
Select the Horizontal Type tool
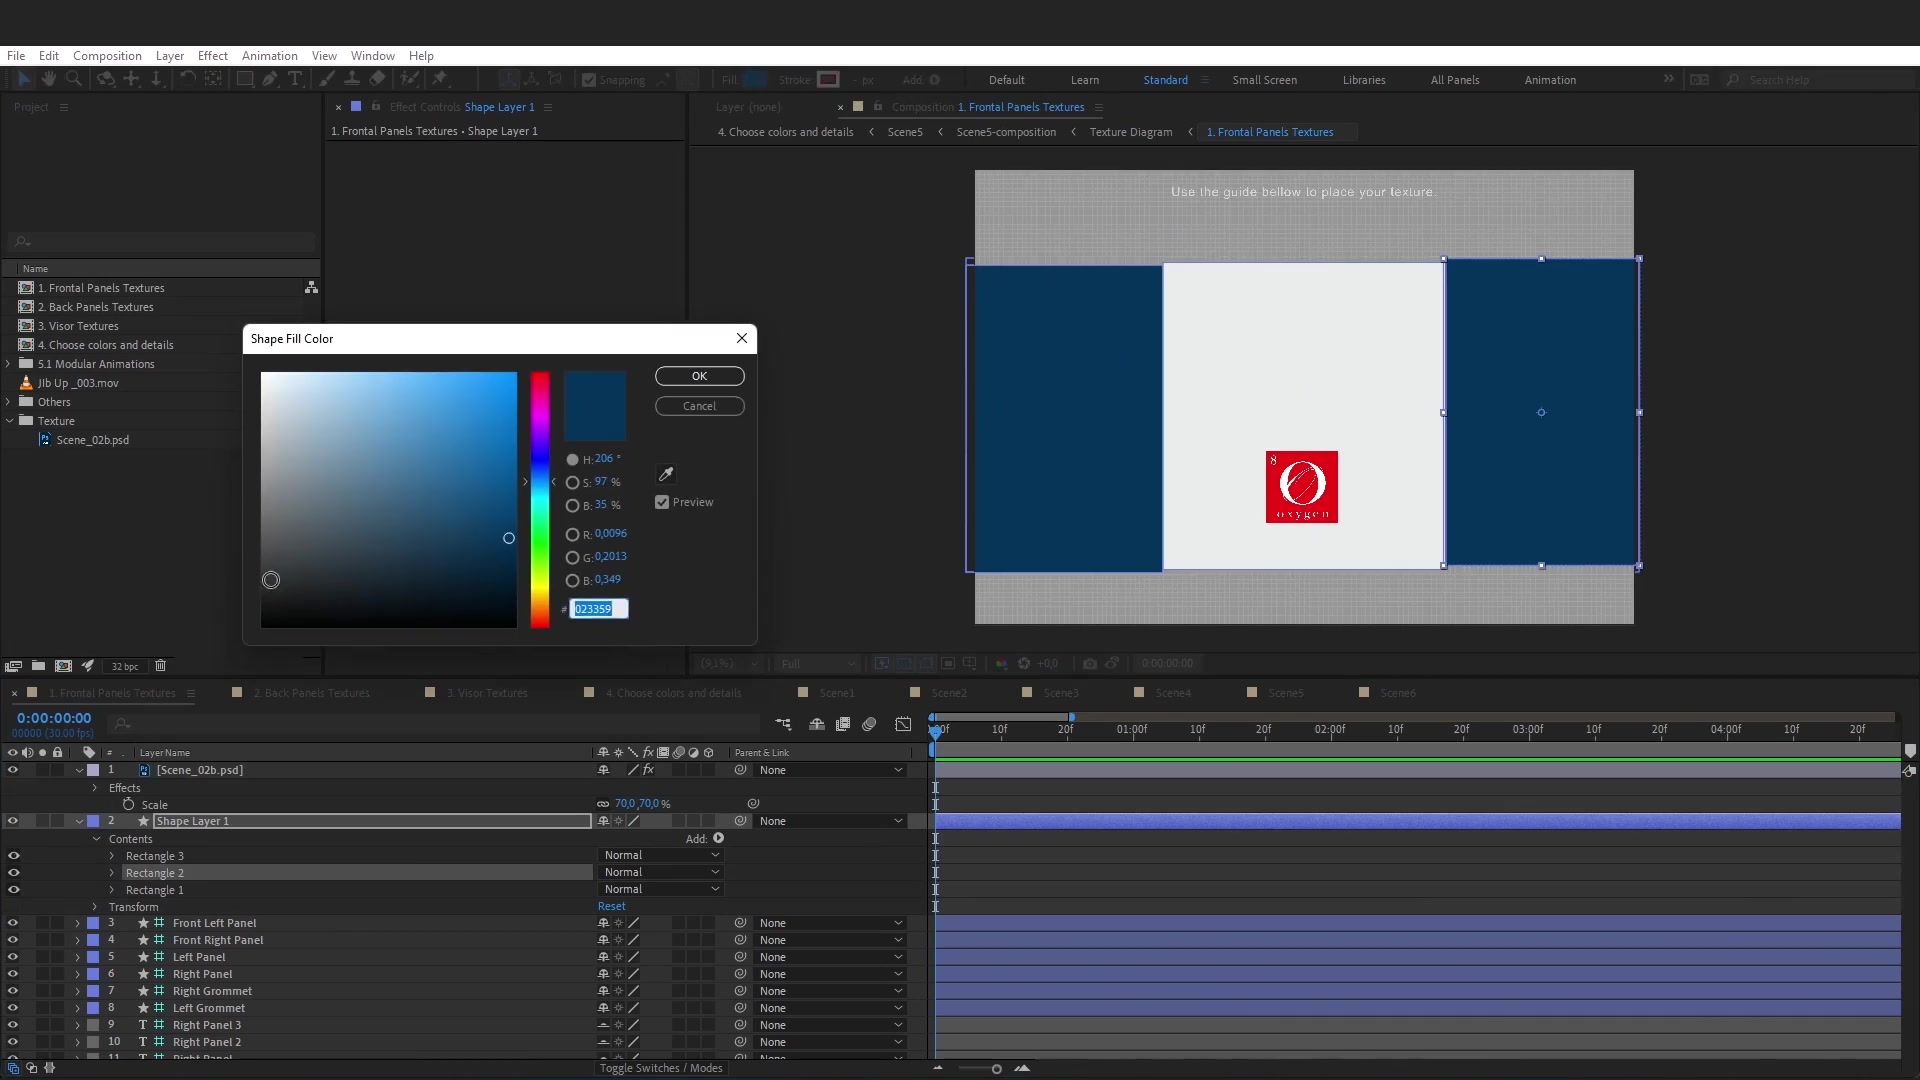pos(296,79)
